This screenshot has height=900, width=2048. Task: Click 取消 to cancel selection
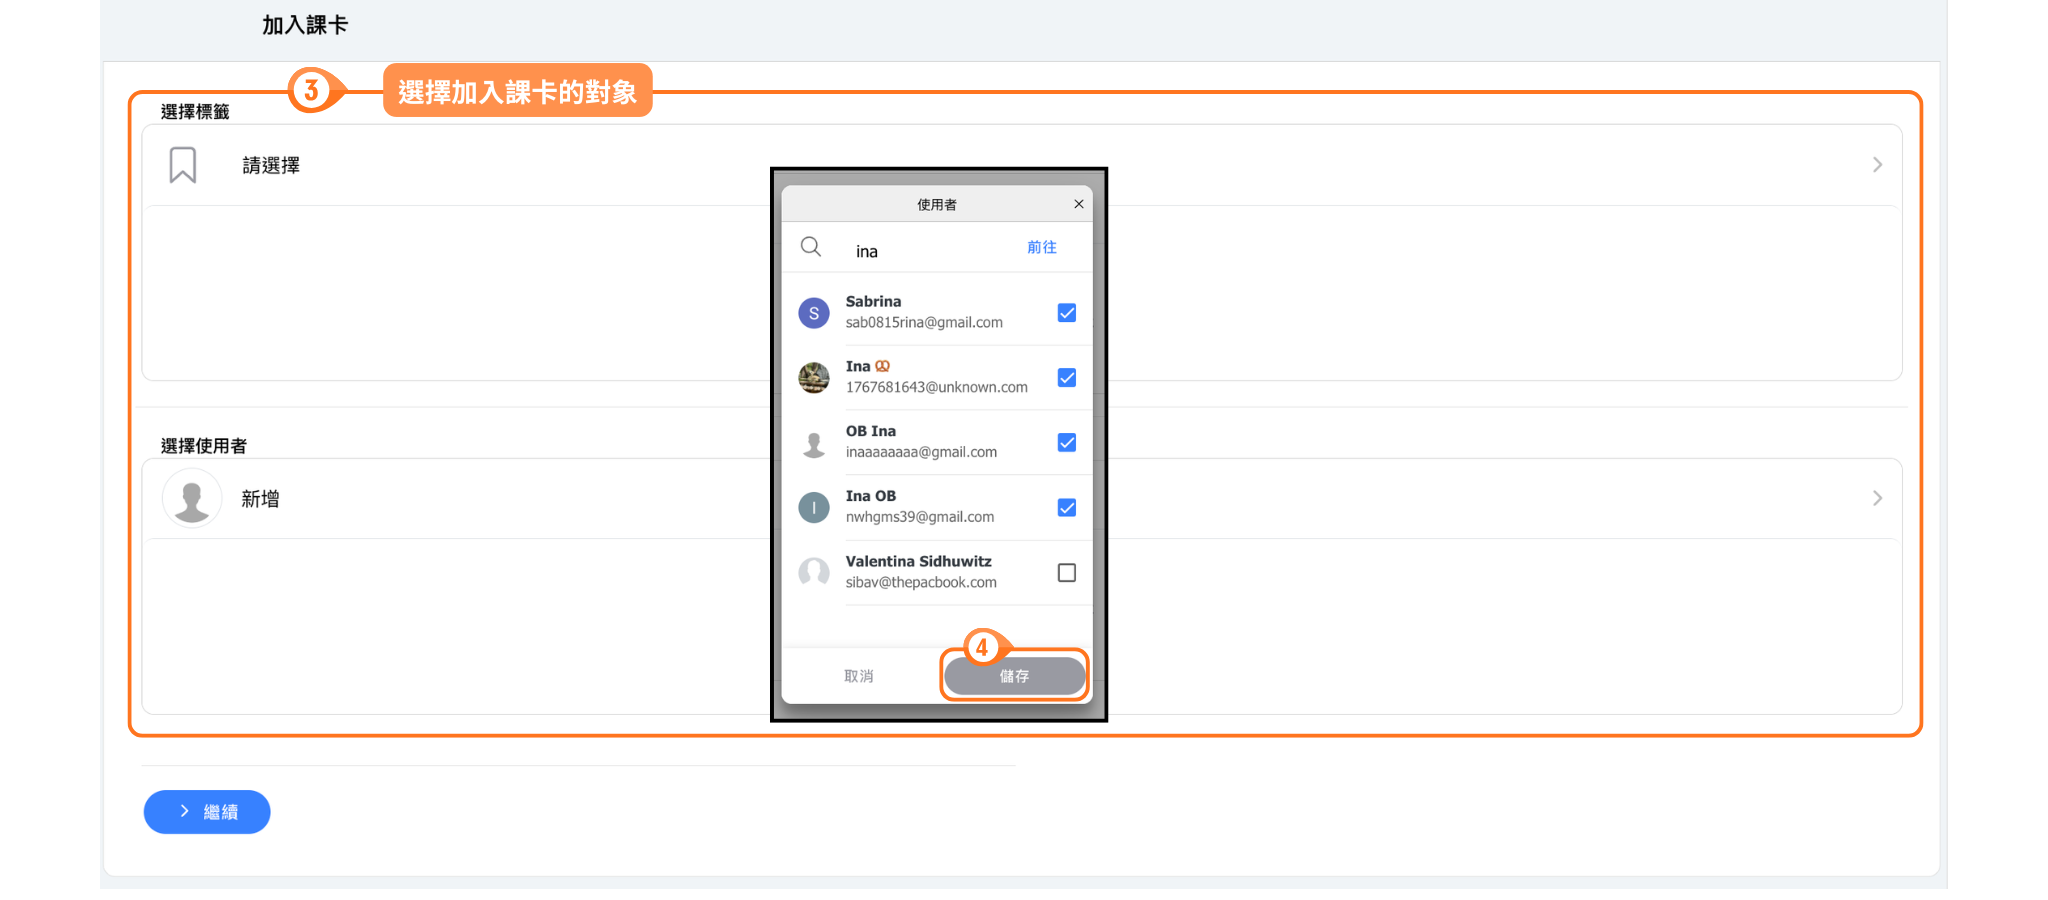point(858,676)
